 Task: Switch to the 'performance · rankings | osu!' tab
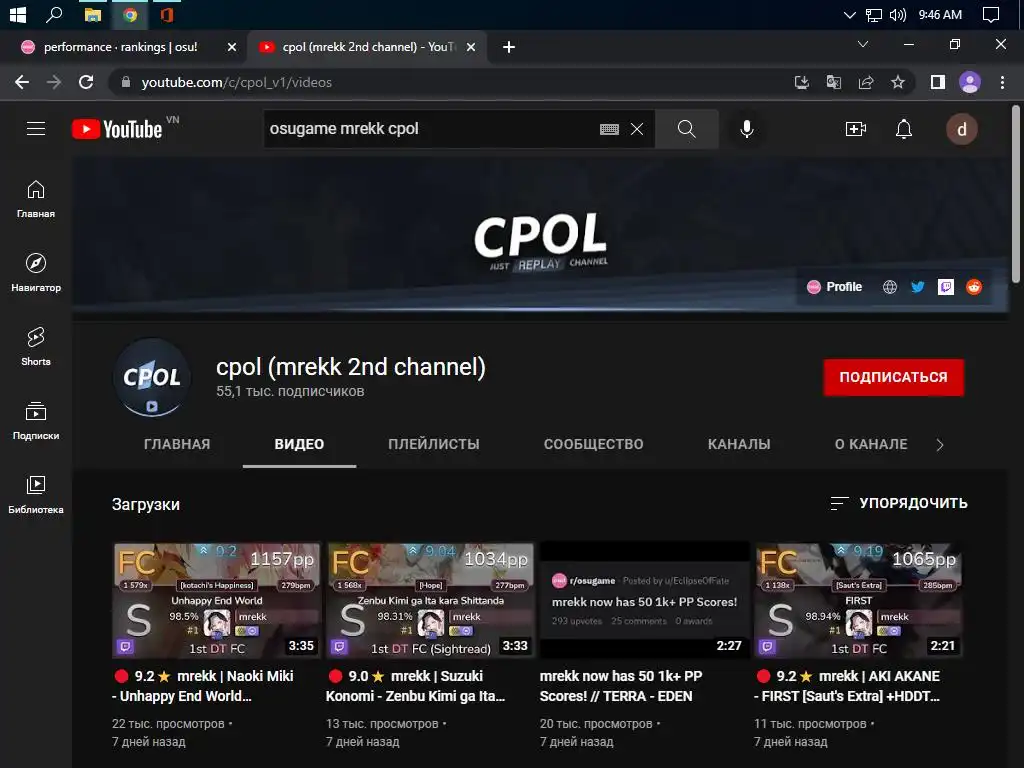coord(121,47)
